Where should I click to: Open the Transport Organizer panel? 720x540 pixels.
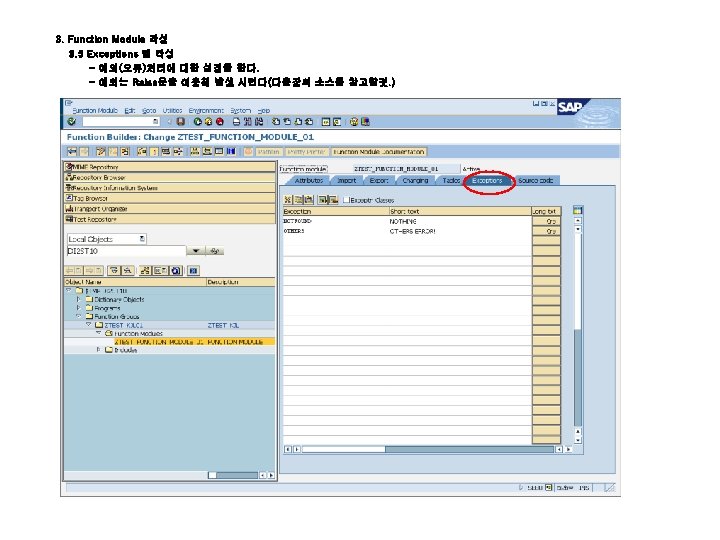pos(169,208)
